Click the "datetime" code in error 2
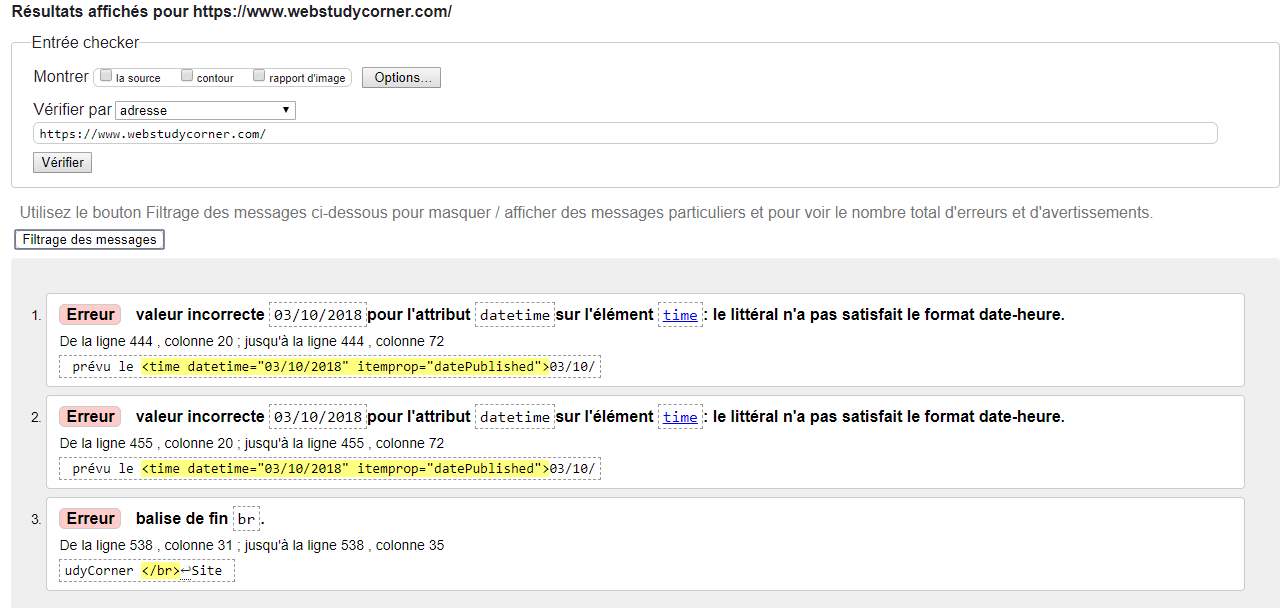This screenshot has height=608, width=1280. tap(515, 416)
